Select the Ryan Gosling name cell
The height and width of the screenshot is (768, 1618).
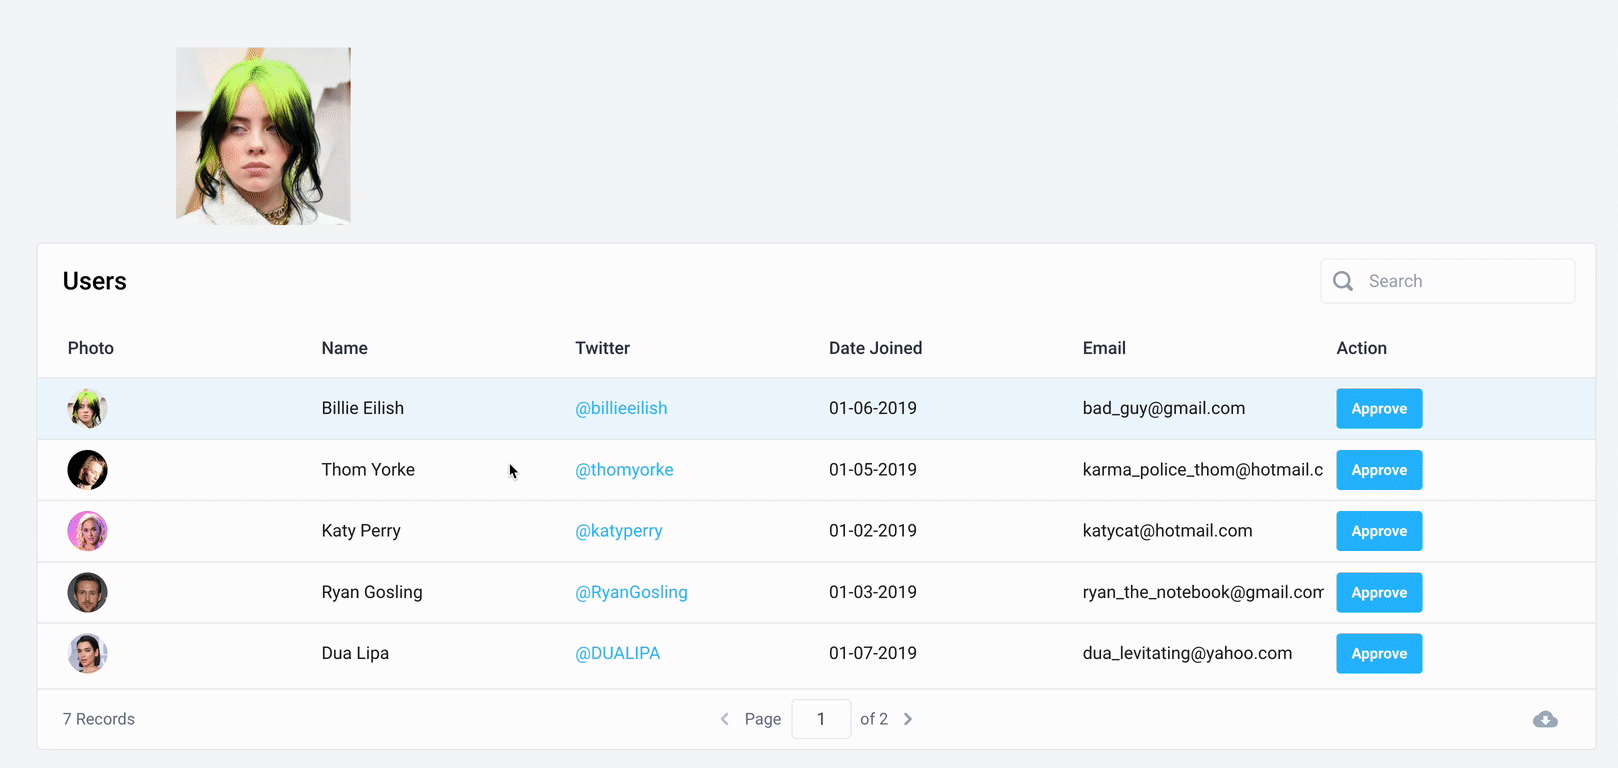pos(372,592)
